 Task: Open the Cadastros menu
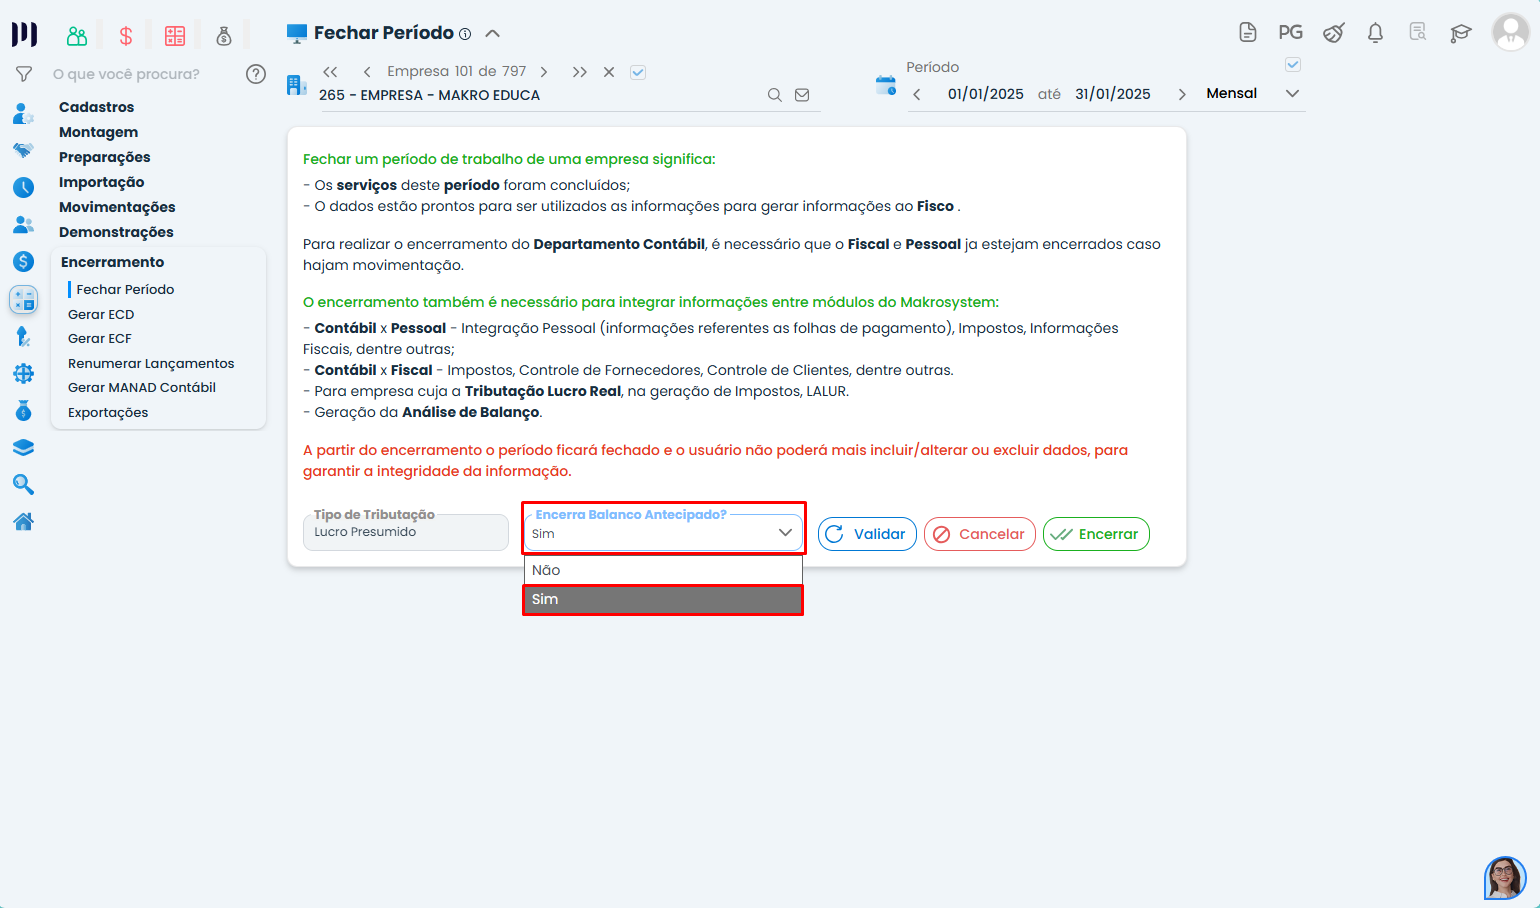(x=96, y=107)
